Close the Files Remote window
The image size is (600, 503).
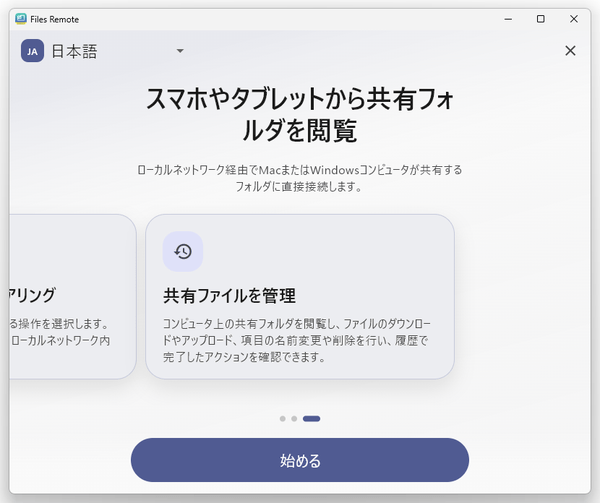574,19
